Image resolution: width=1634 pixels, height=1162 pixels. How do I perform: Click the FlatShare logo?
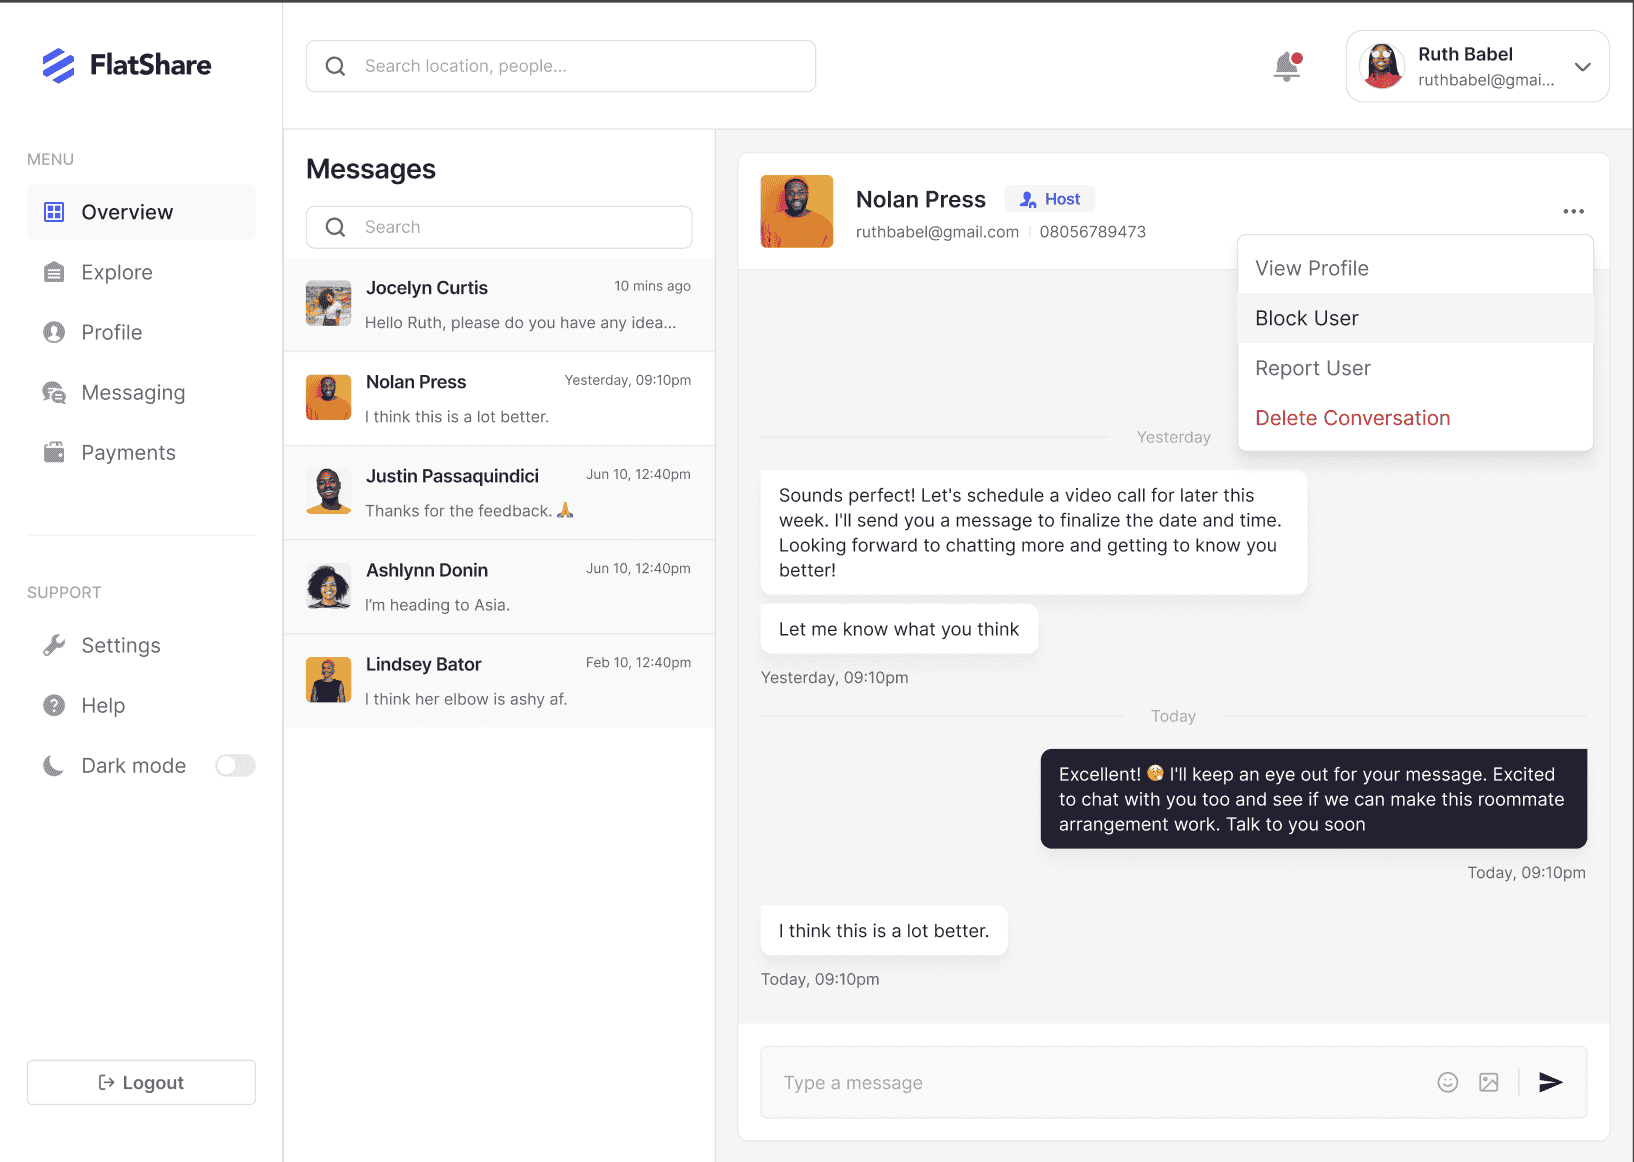(x=126, y=65)
